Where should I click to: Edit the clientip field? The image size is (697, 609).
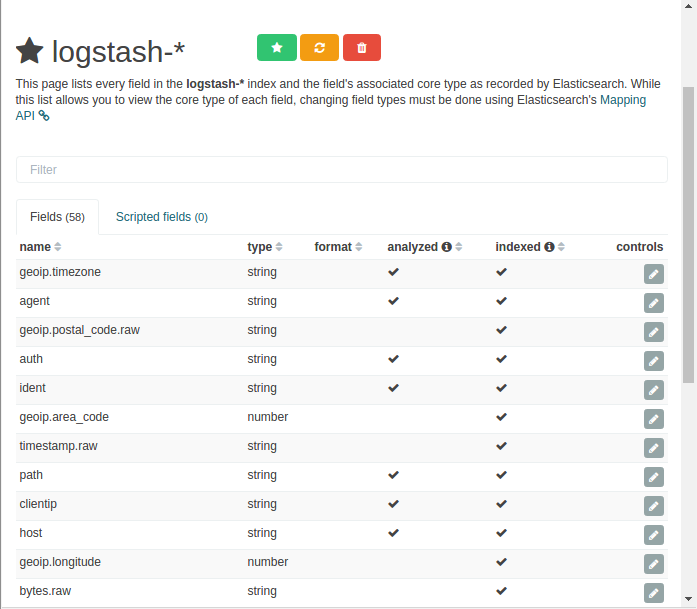click(x=653, y=506)
